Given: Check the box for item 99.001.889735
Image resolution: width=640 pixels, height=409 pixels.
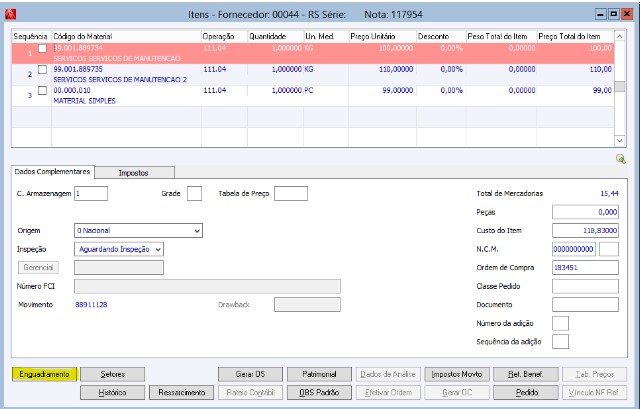Looking at the screenshot, I should (x=42, y=69).
